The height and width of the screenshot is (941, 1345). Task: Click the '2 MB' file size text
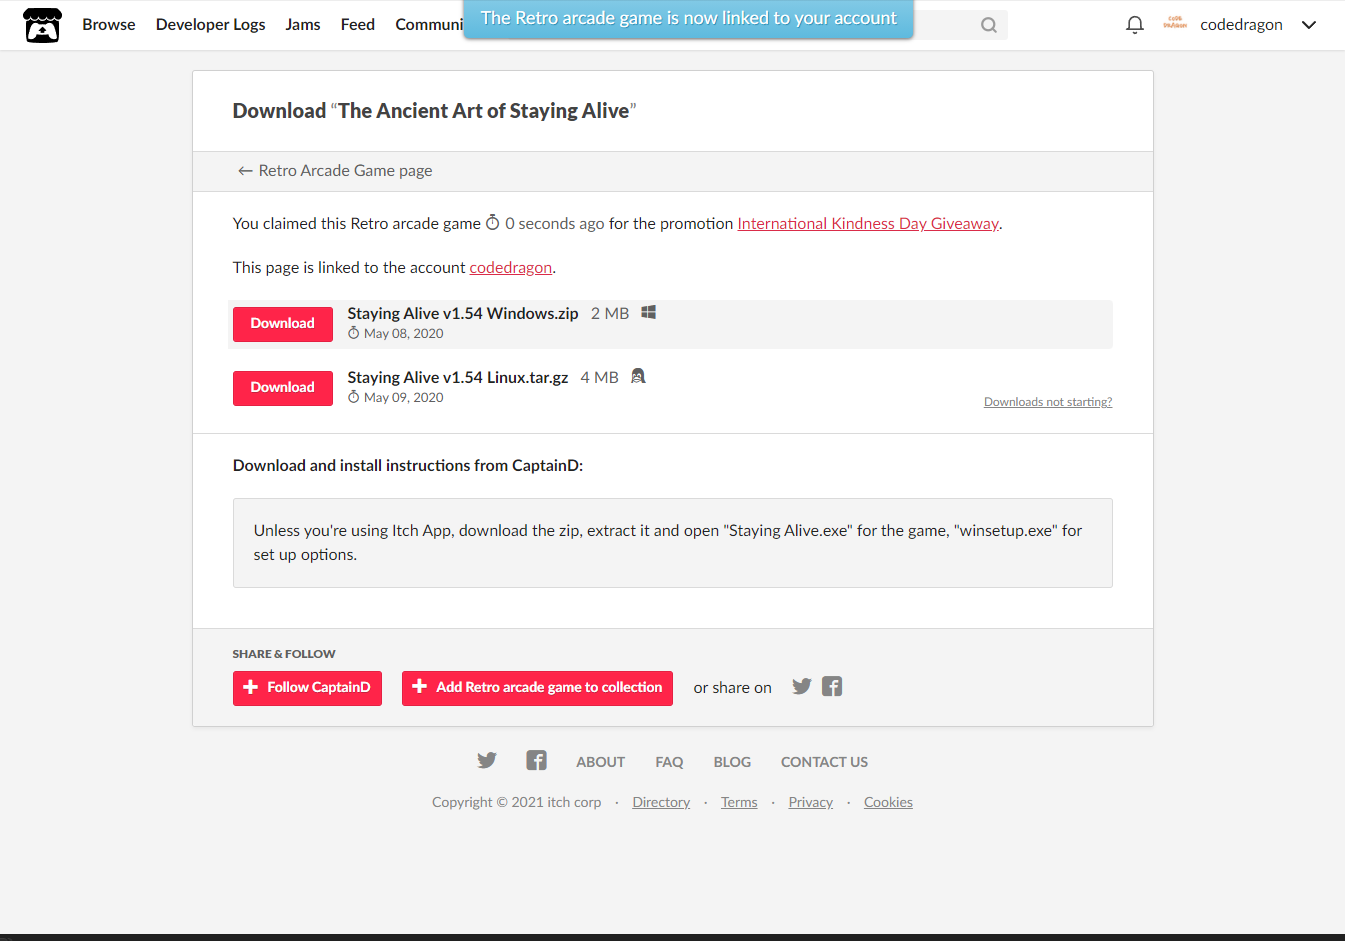coord(610,314)
